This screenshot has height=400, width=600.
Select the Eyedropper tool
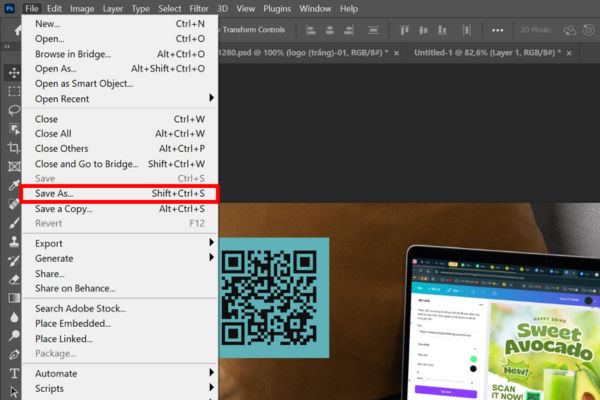coord(14,185)
